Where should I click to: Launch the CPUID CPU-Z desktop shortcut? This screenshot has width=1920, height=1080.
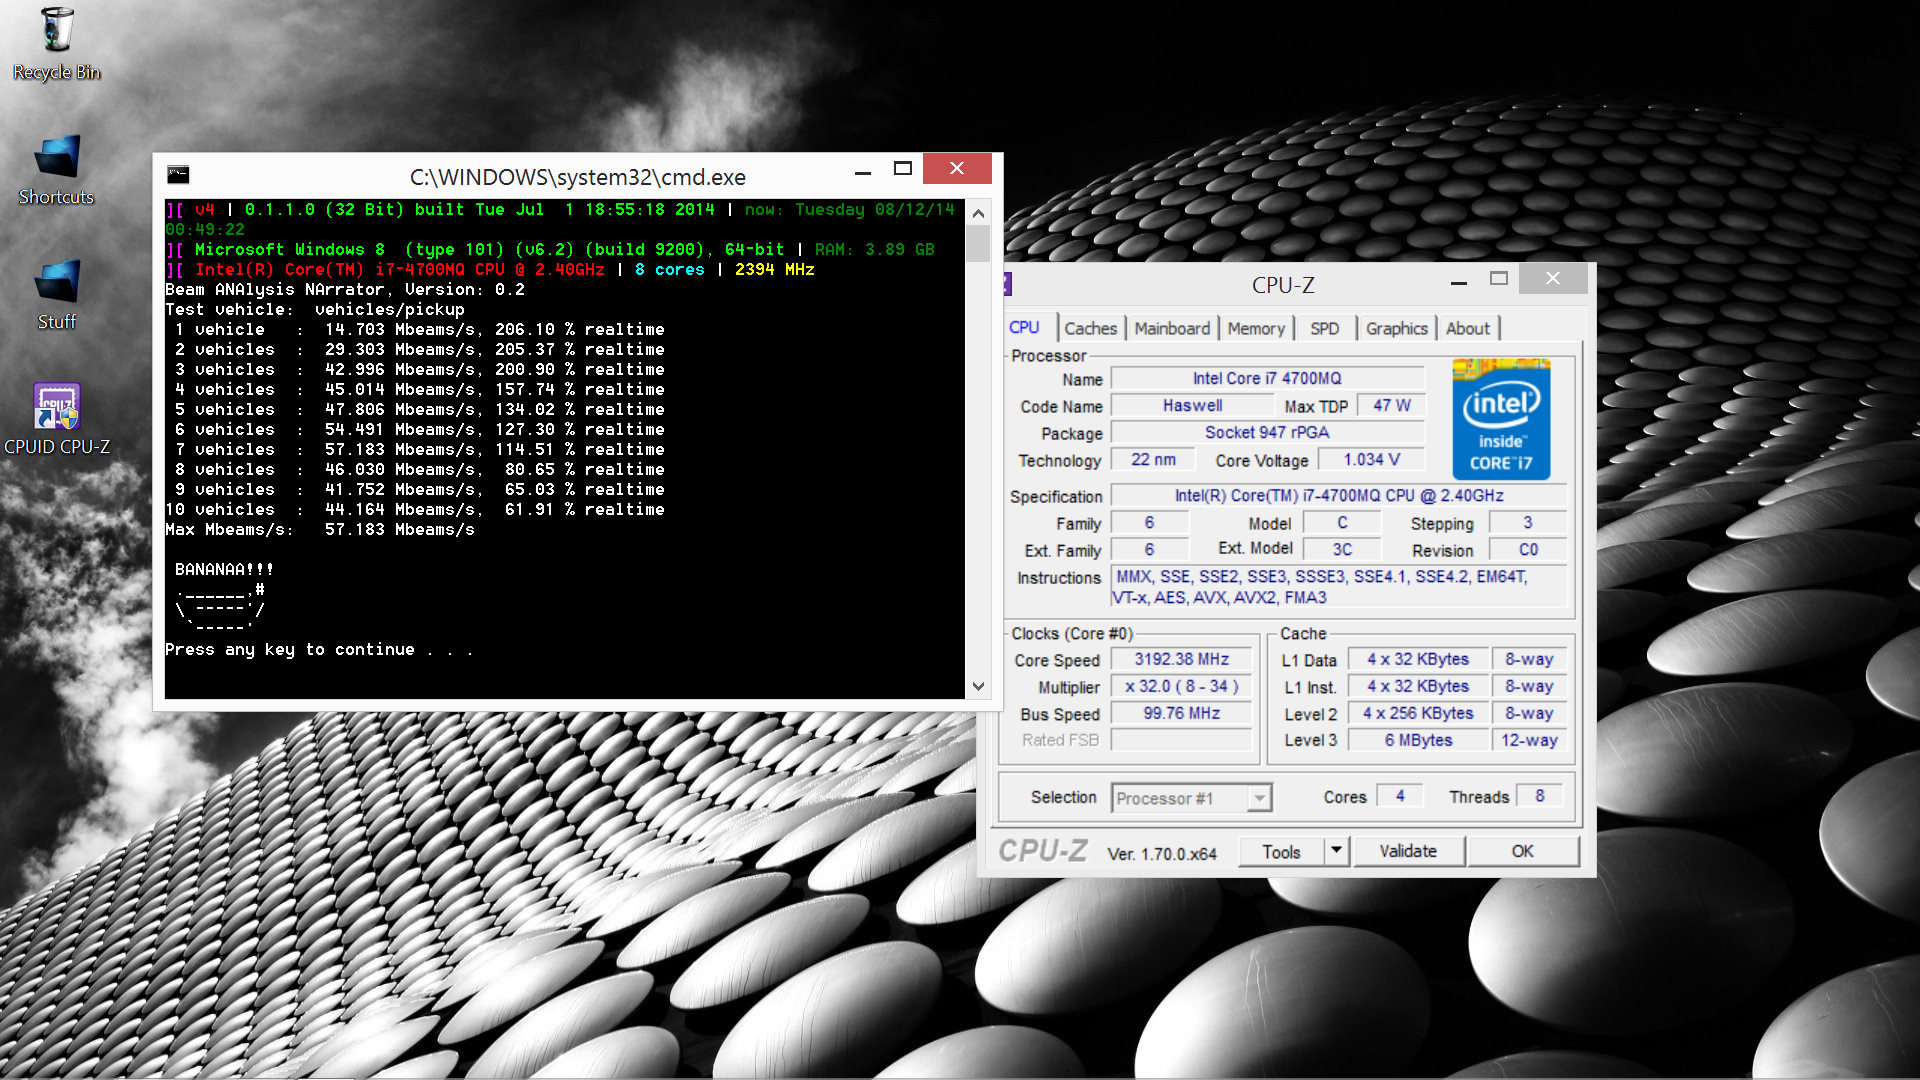point(57,420)
